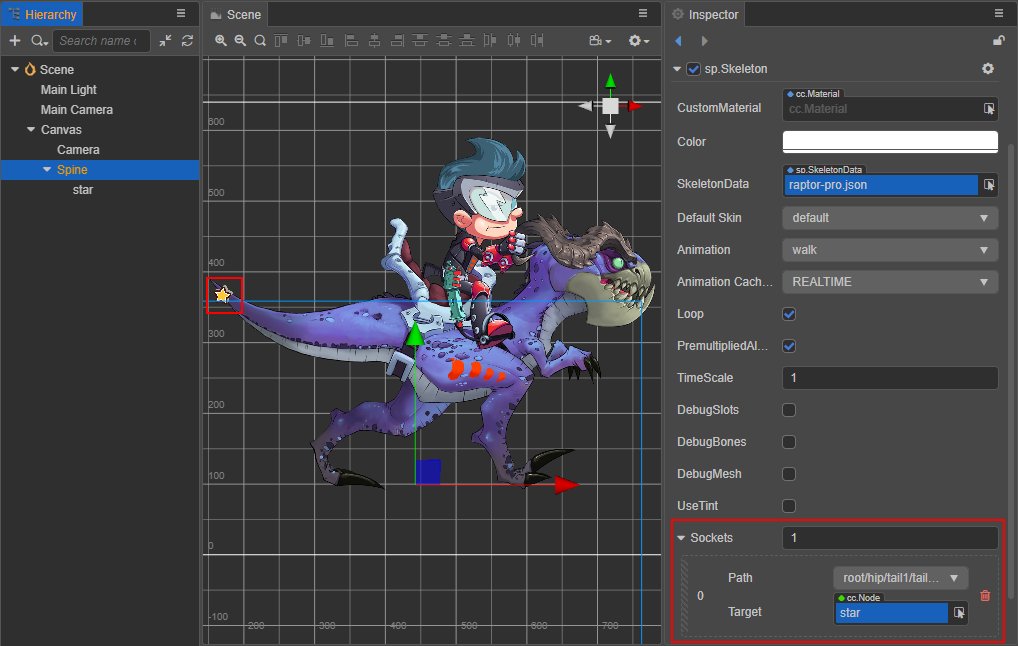Viewport: 1018px width, 646px height.
Task: Open scene camera options dropdown
Action: pos(600,40)
